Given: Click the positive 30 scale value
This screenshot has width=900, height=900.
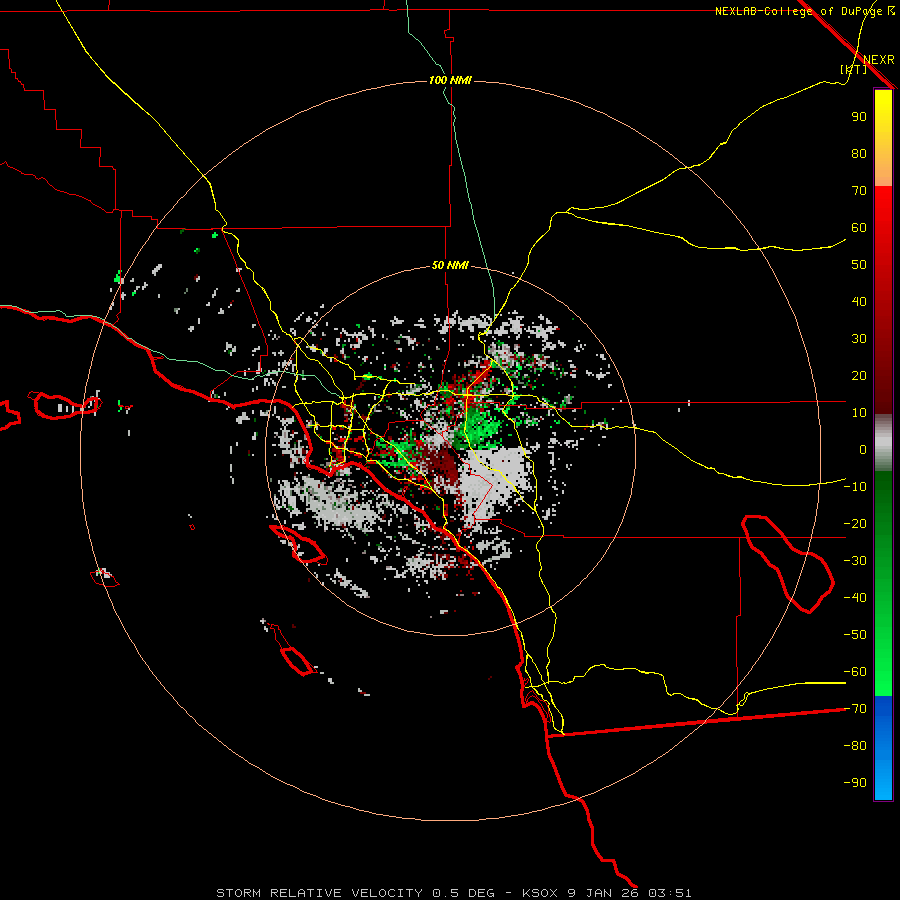Looking at the screenshot, I should click(x=859, y=339).
